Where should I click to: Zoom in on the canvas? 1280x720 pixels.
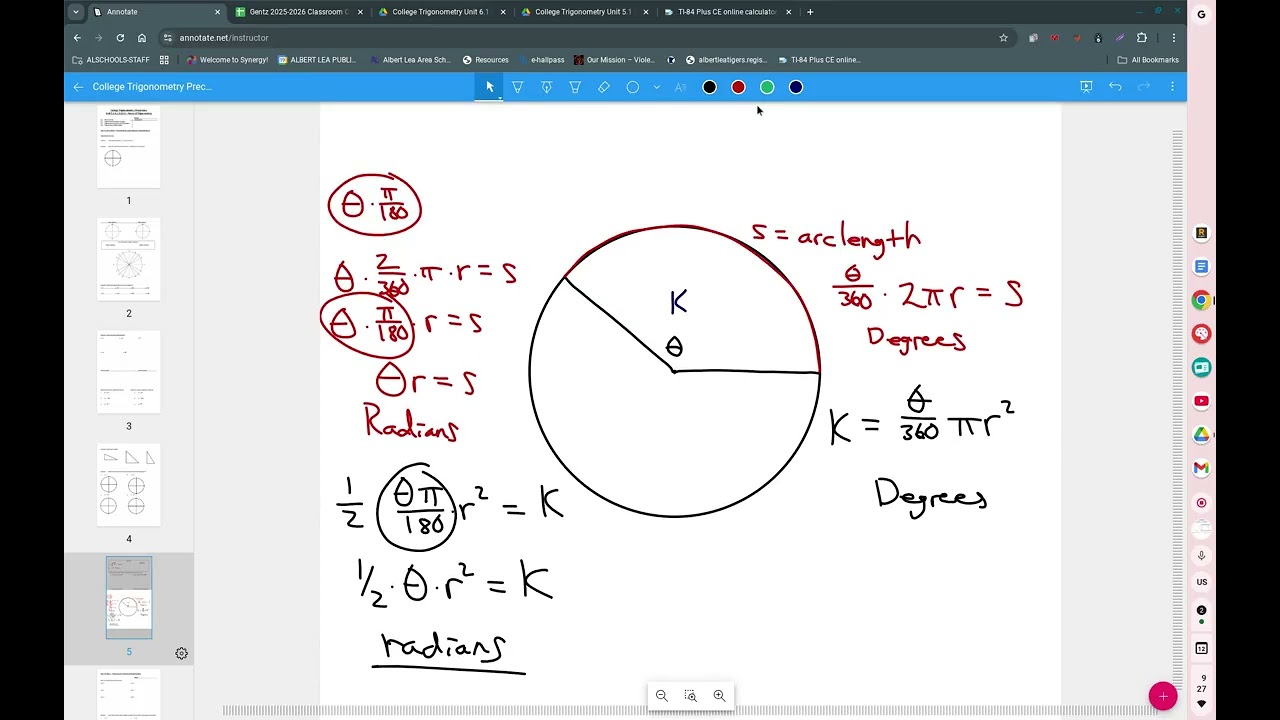(x=719, y=696)
